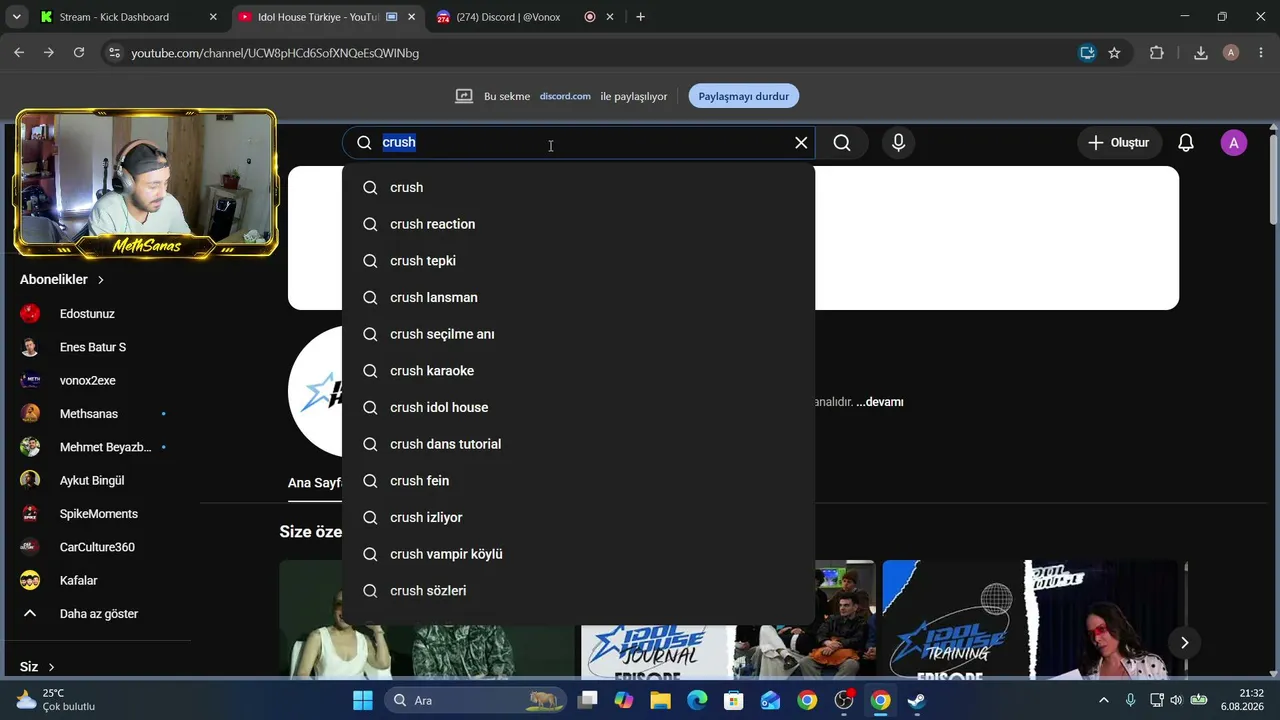
Task: Click the install app icon in the address bar
Action: tap(1087, 53)
